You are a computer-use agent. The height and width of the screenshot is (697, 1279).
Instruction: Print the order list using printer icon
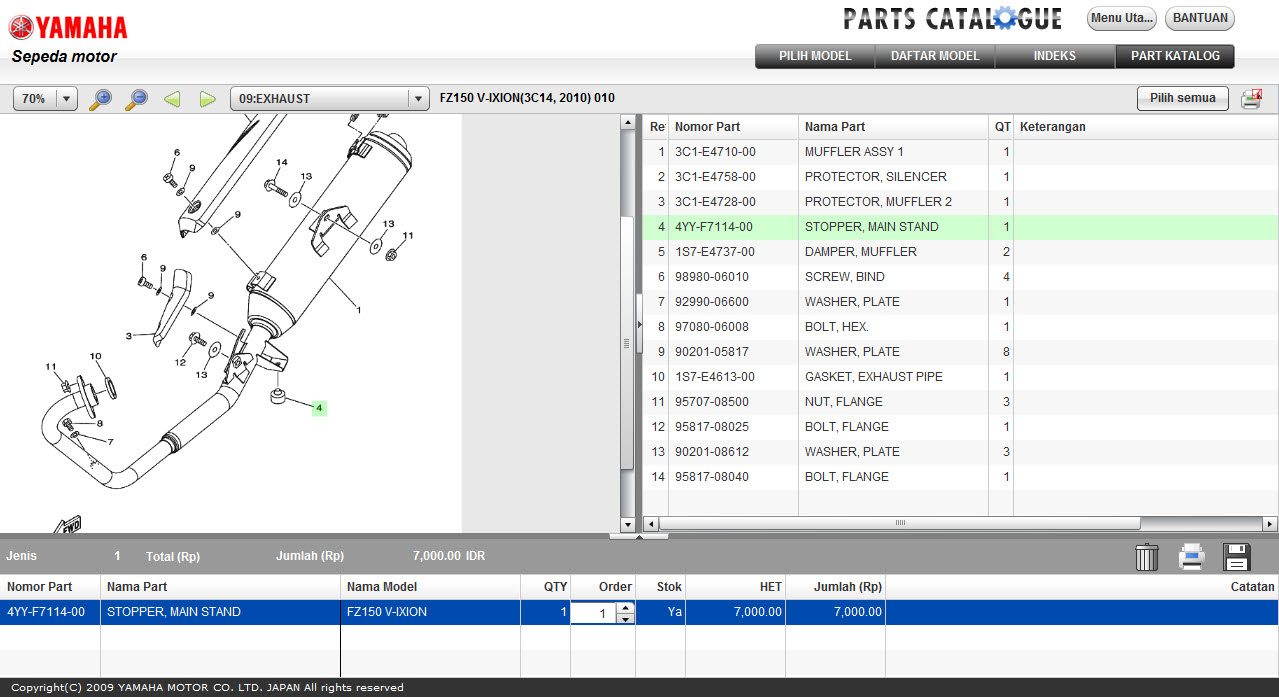click(1192, 557)
